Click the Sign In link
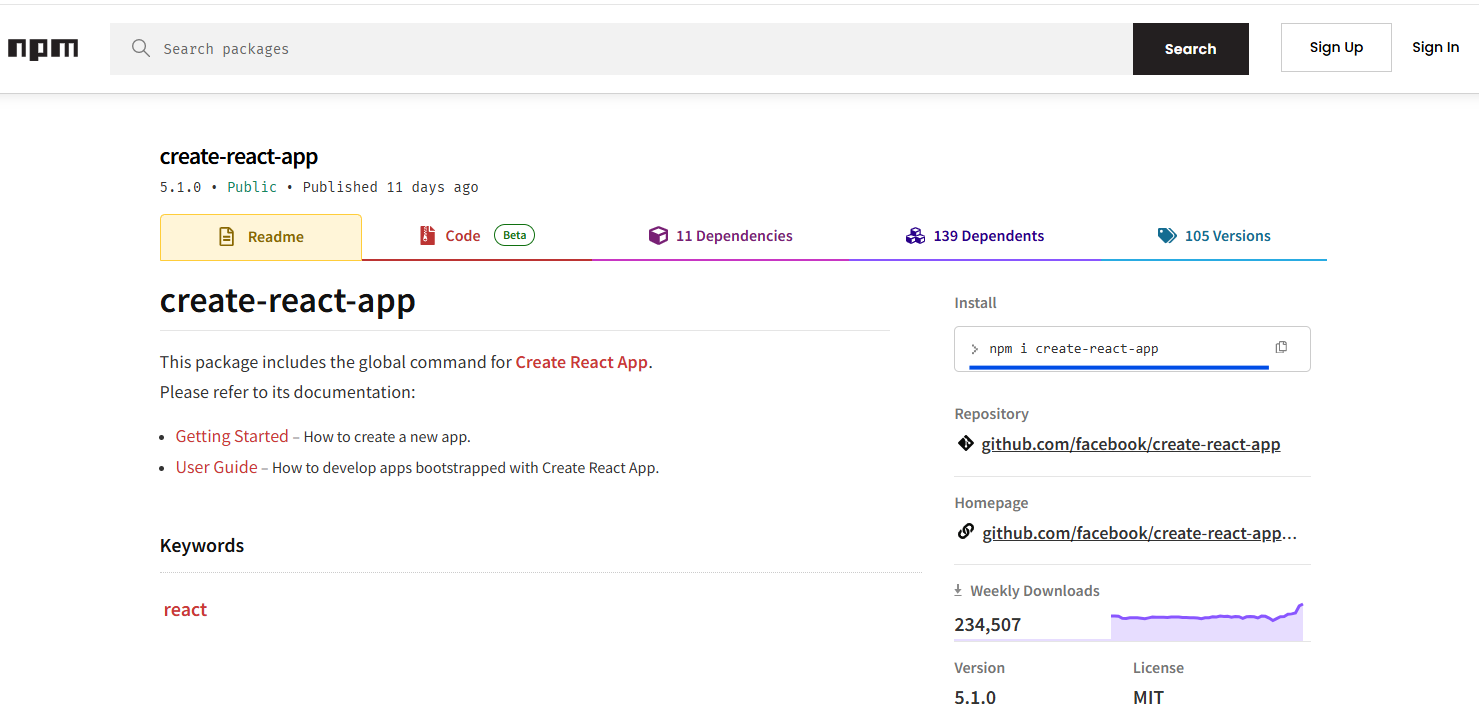1479x704 pixels. point(1435,47)
